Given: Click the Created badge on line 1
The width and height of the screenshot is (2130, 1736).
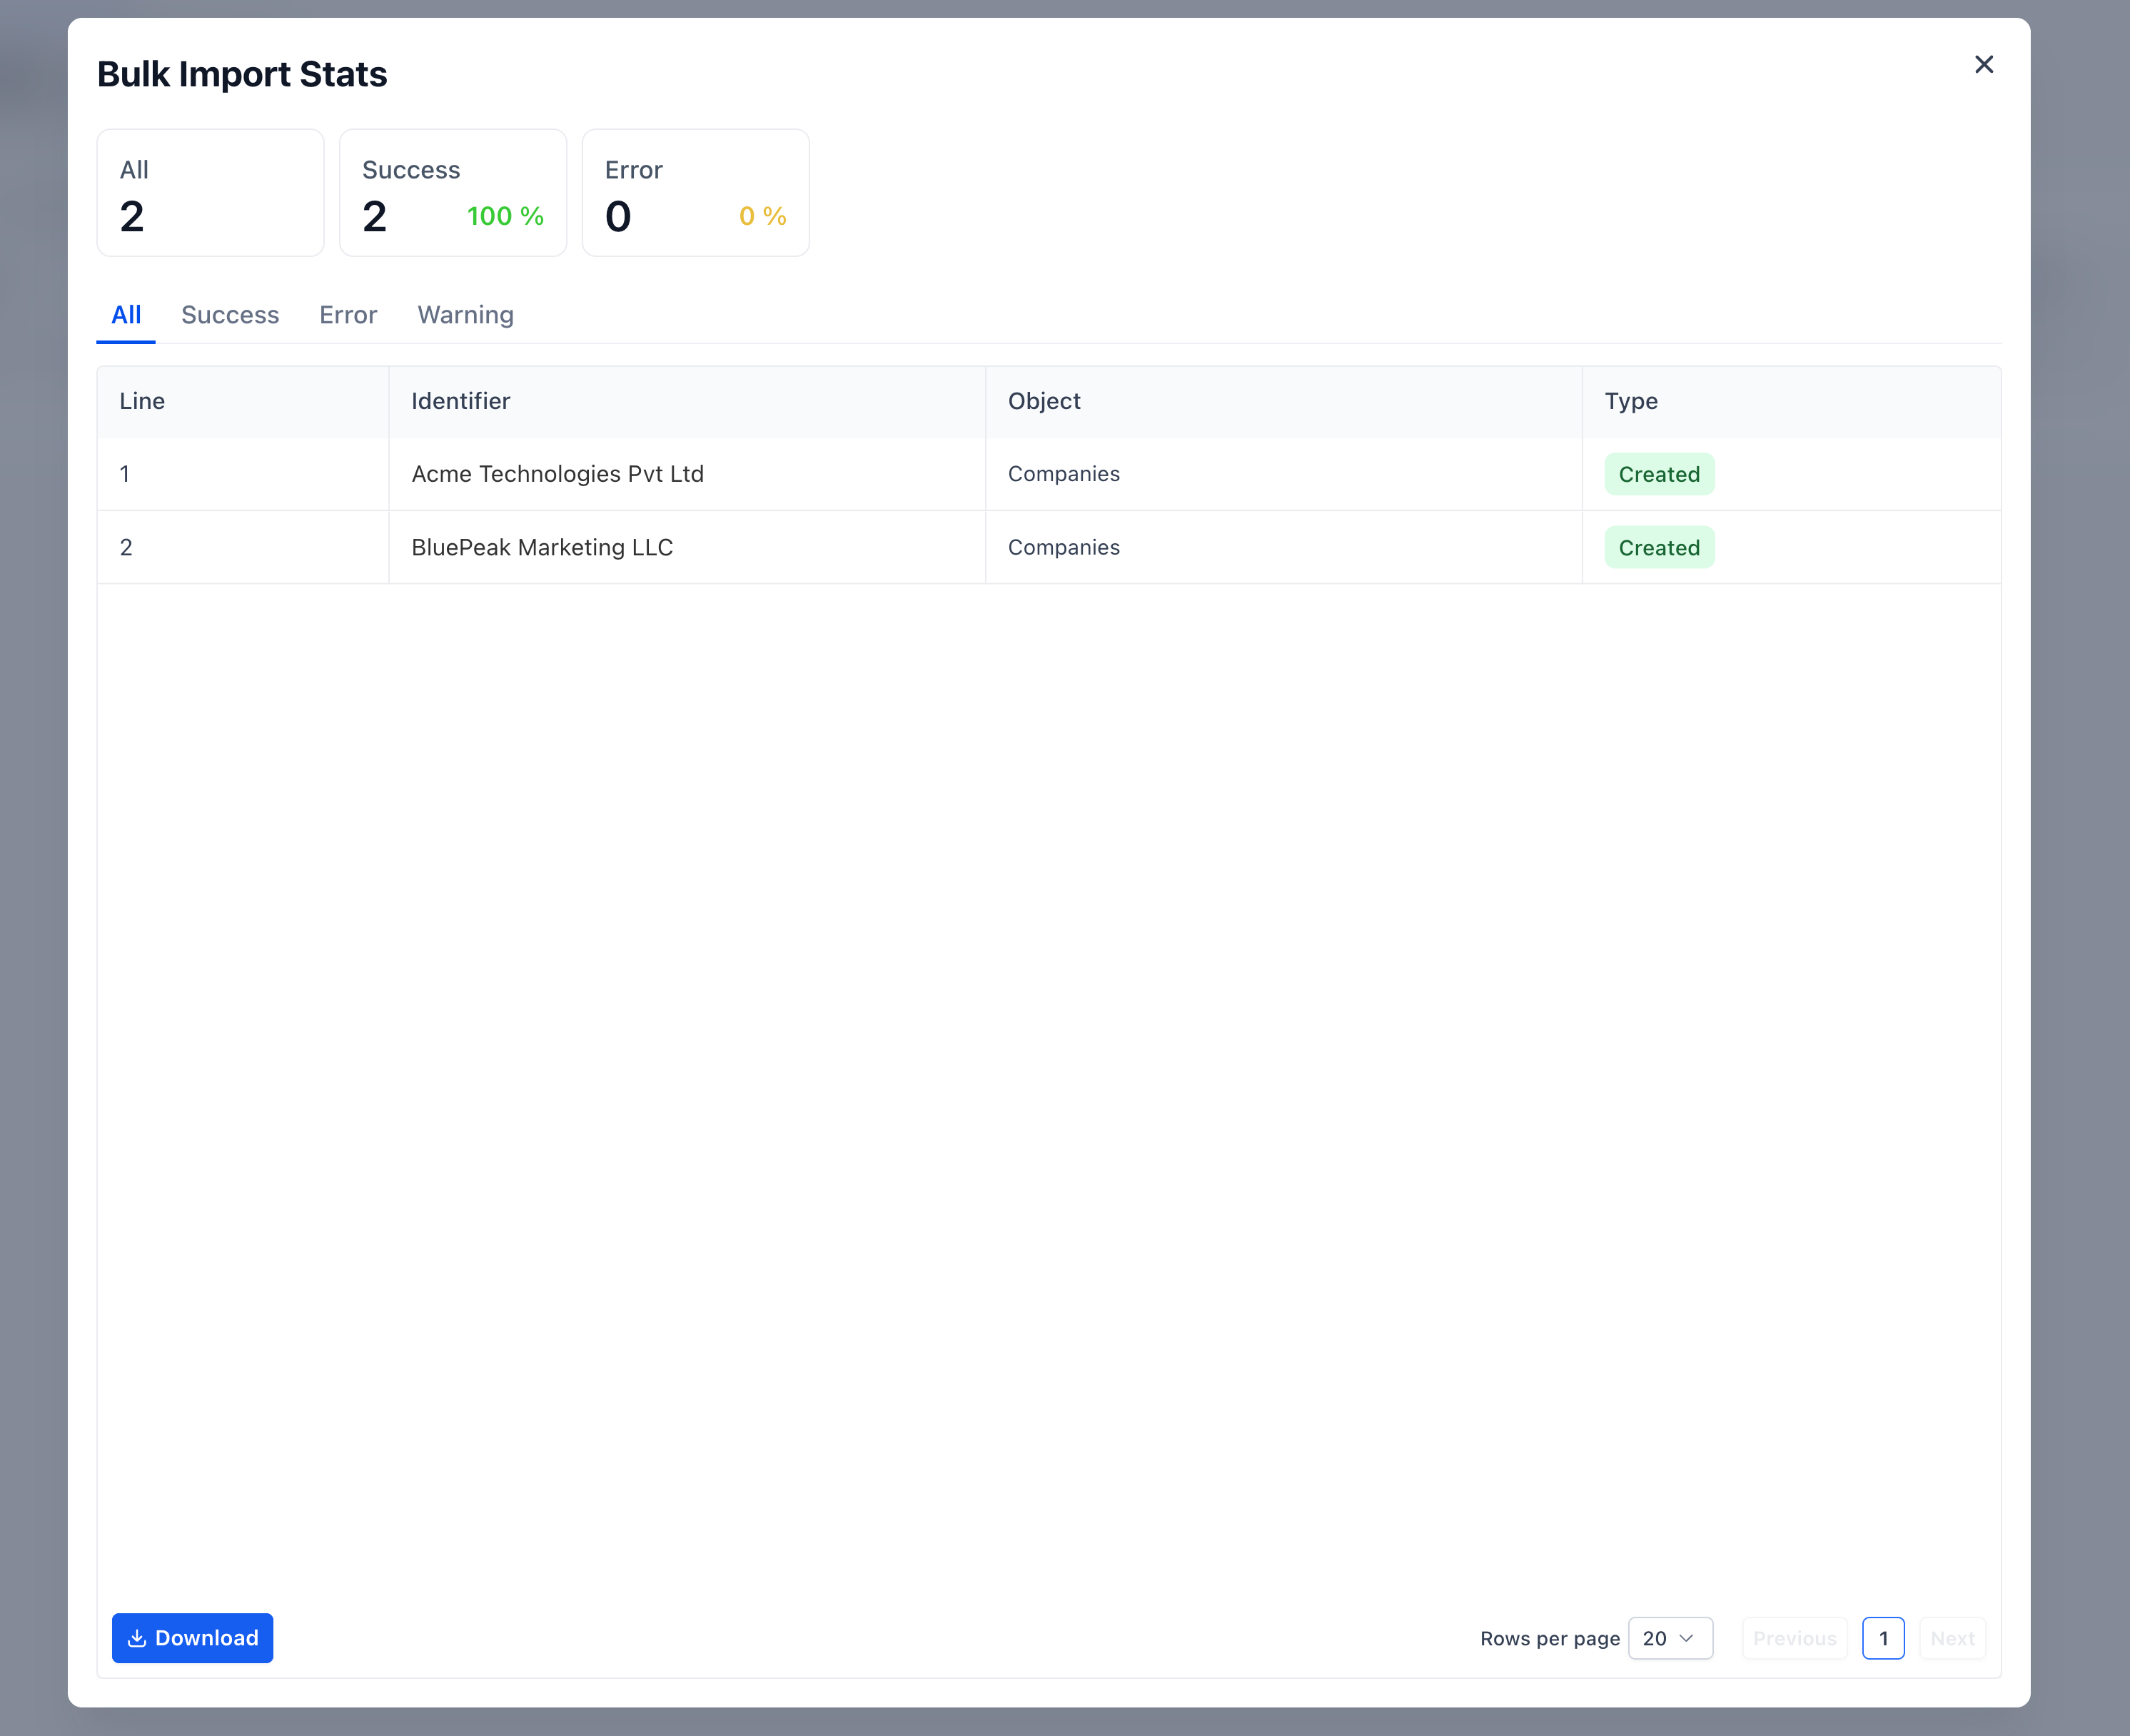Looking at the screenshot, I should pos(1658,474).
